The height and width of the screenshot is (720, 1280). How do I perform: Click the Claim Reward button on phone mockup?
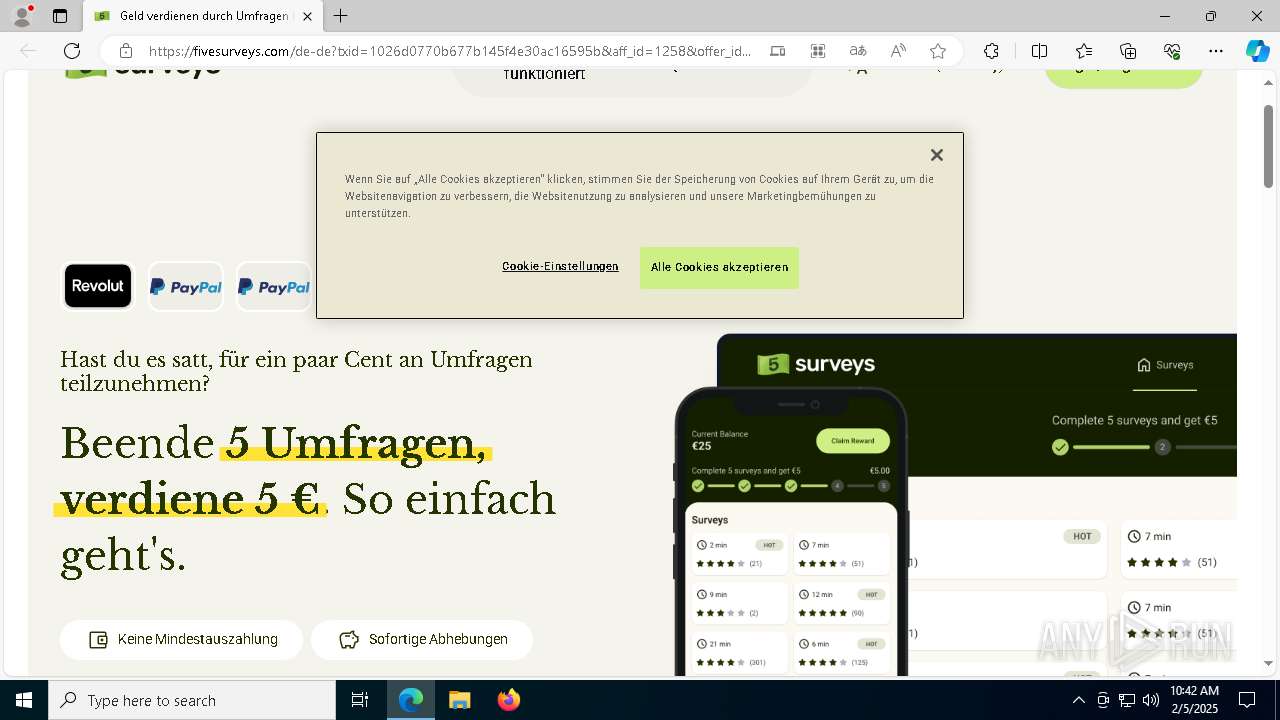[852, 441]
